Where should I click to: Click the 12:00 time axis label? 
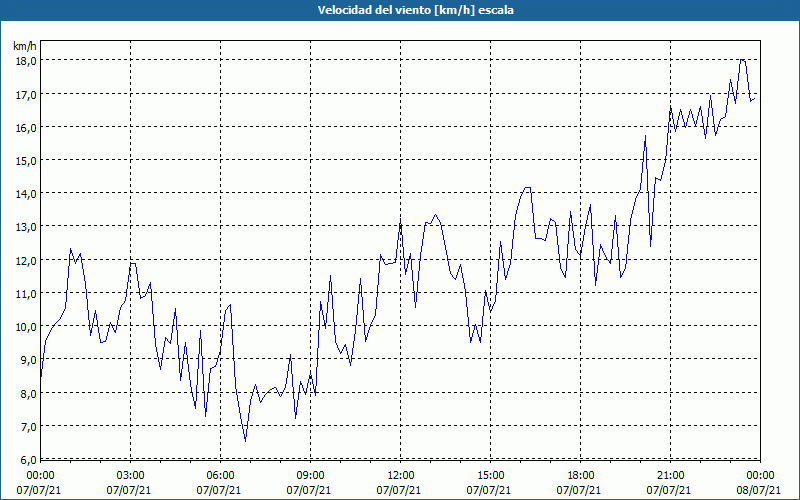401,476
